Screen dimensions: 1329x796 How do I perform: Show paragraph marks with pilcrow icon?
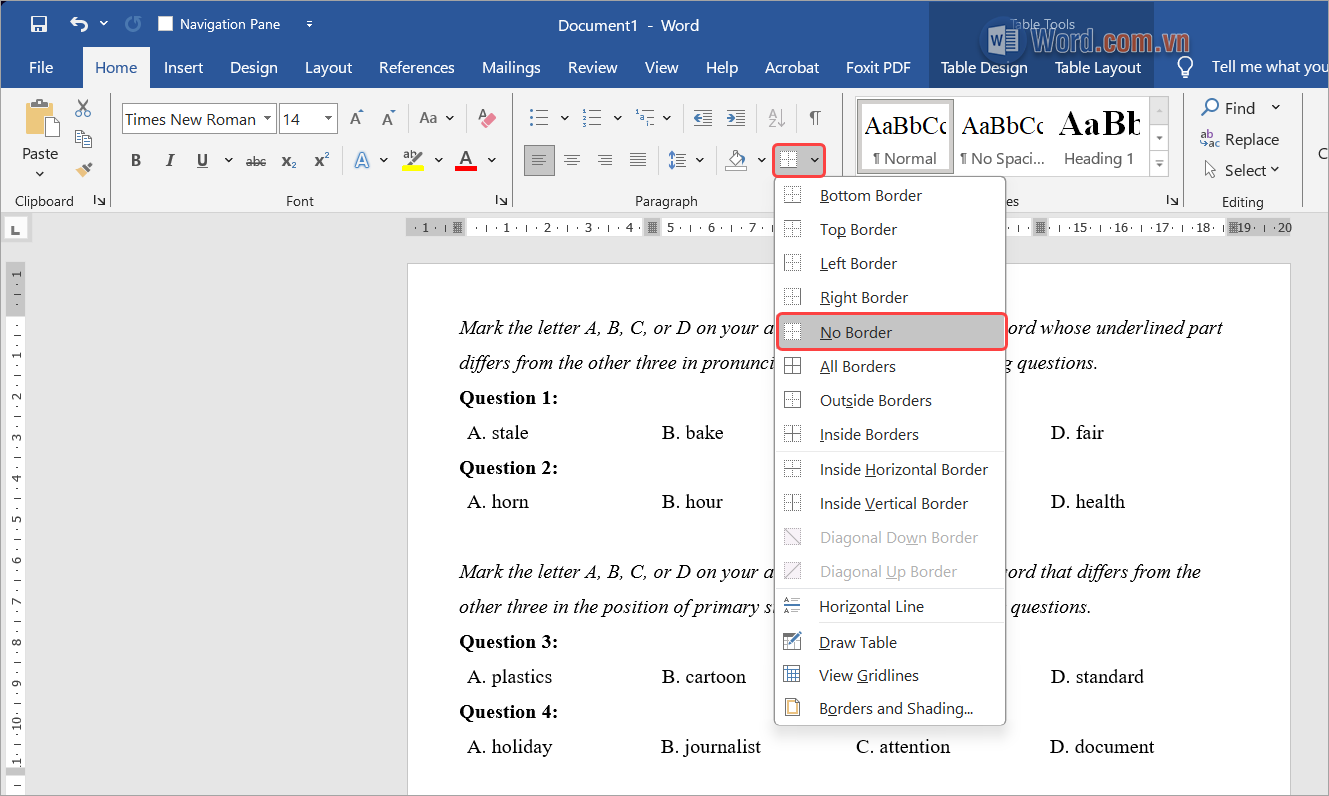pyautogui.click(x=815, y=118)
